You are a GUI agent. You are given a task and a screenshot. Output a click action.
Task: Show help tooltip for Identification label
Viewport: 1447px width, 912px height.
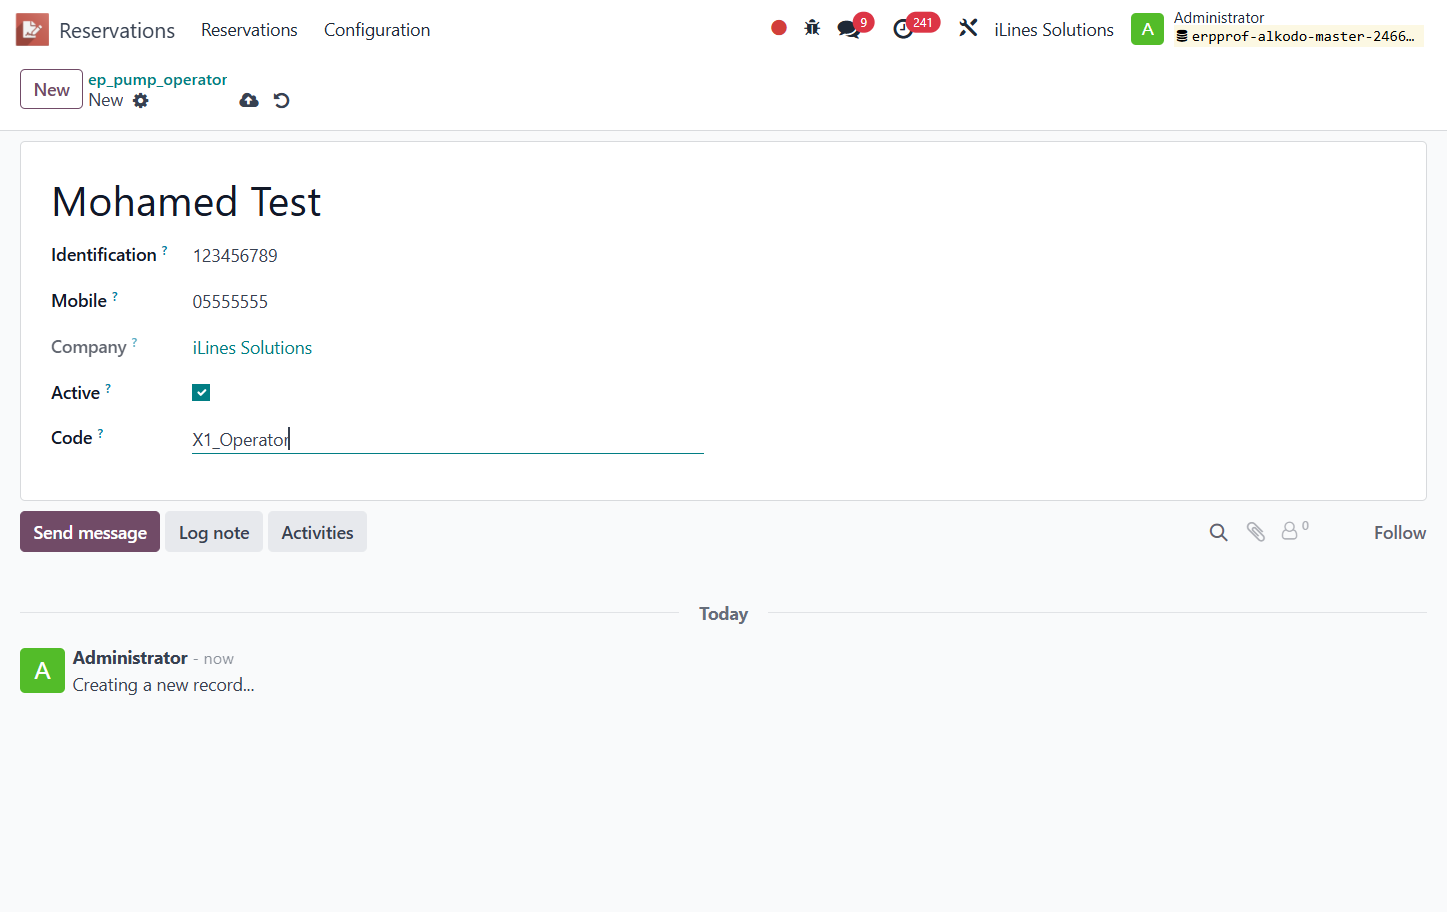click(165, 250)
